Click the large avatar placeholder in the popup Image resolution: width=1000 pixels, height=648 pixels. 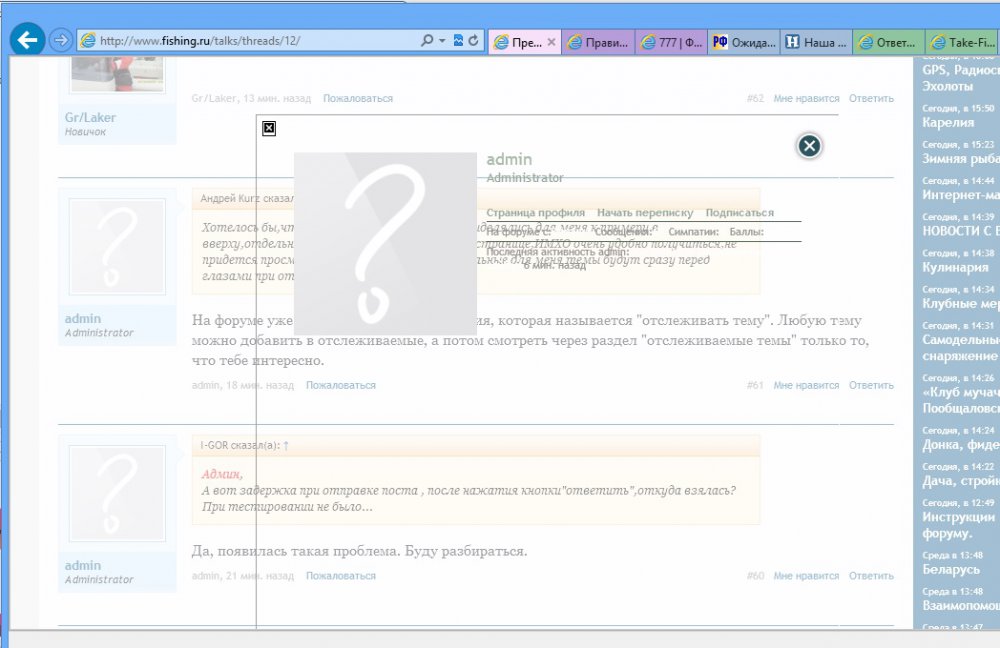pyautogui.click(x=384, y=243)
